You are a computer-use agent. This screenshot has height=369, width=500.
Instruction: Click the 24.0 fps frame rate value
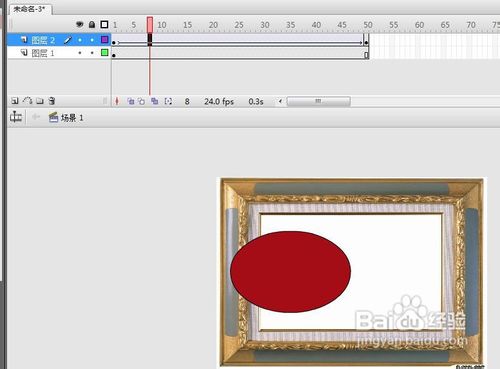point(219,102)
